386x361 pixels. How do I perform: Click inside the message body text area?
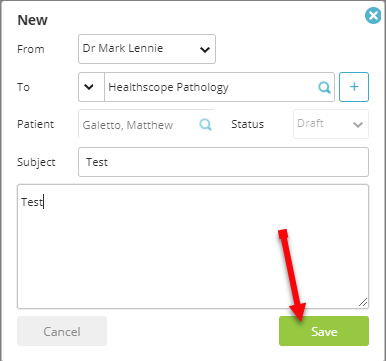[x=193, y=246]
